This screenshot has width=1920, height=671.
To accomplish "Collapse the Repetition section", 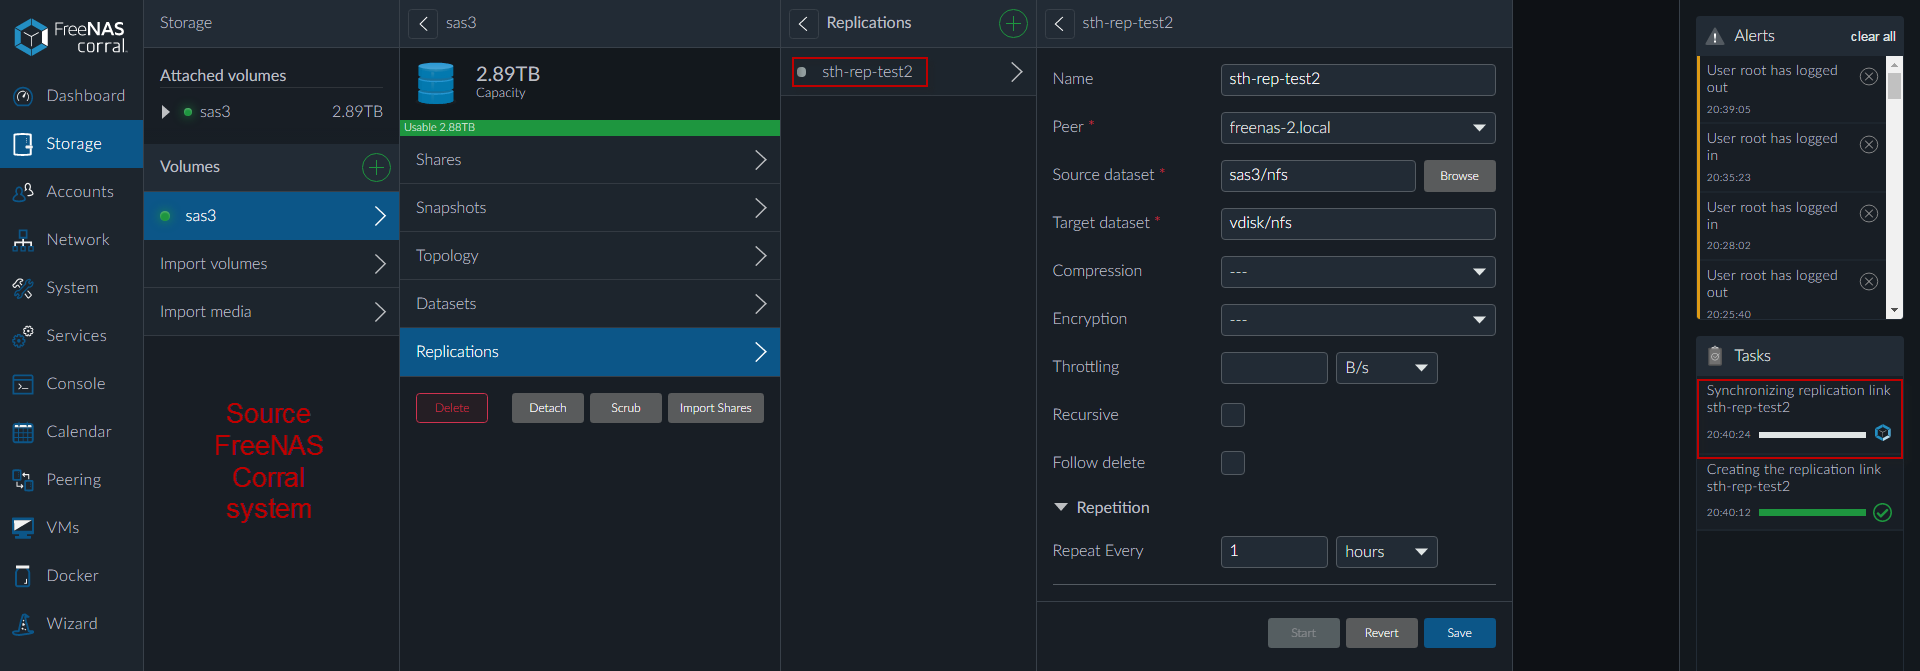I will coord(1061,508).
